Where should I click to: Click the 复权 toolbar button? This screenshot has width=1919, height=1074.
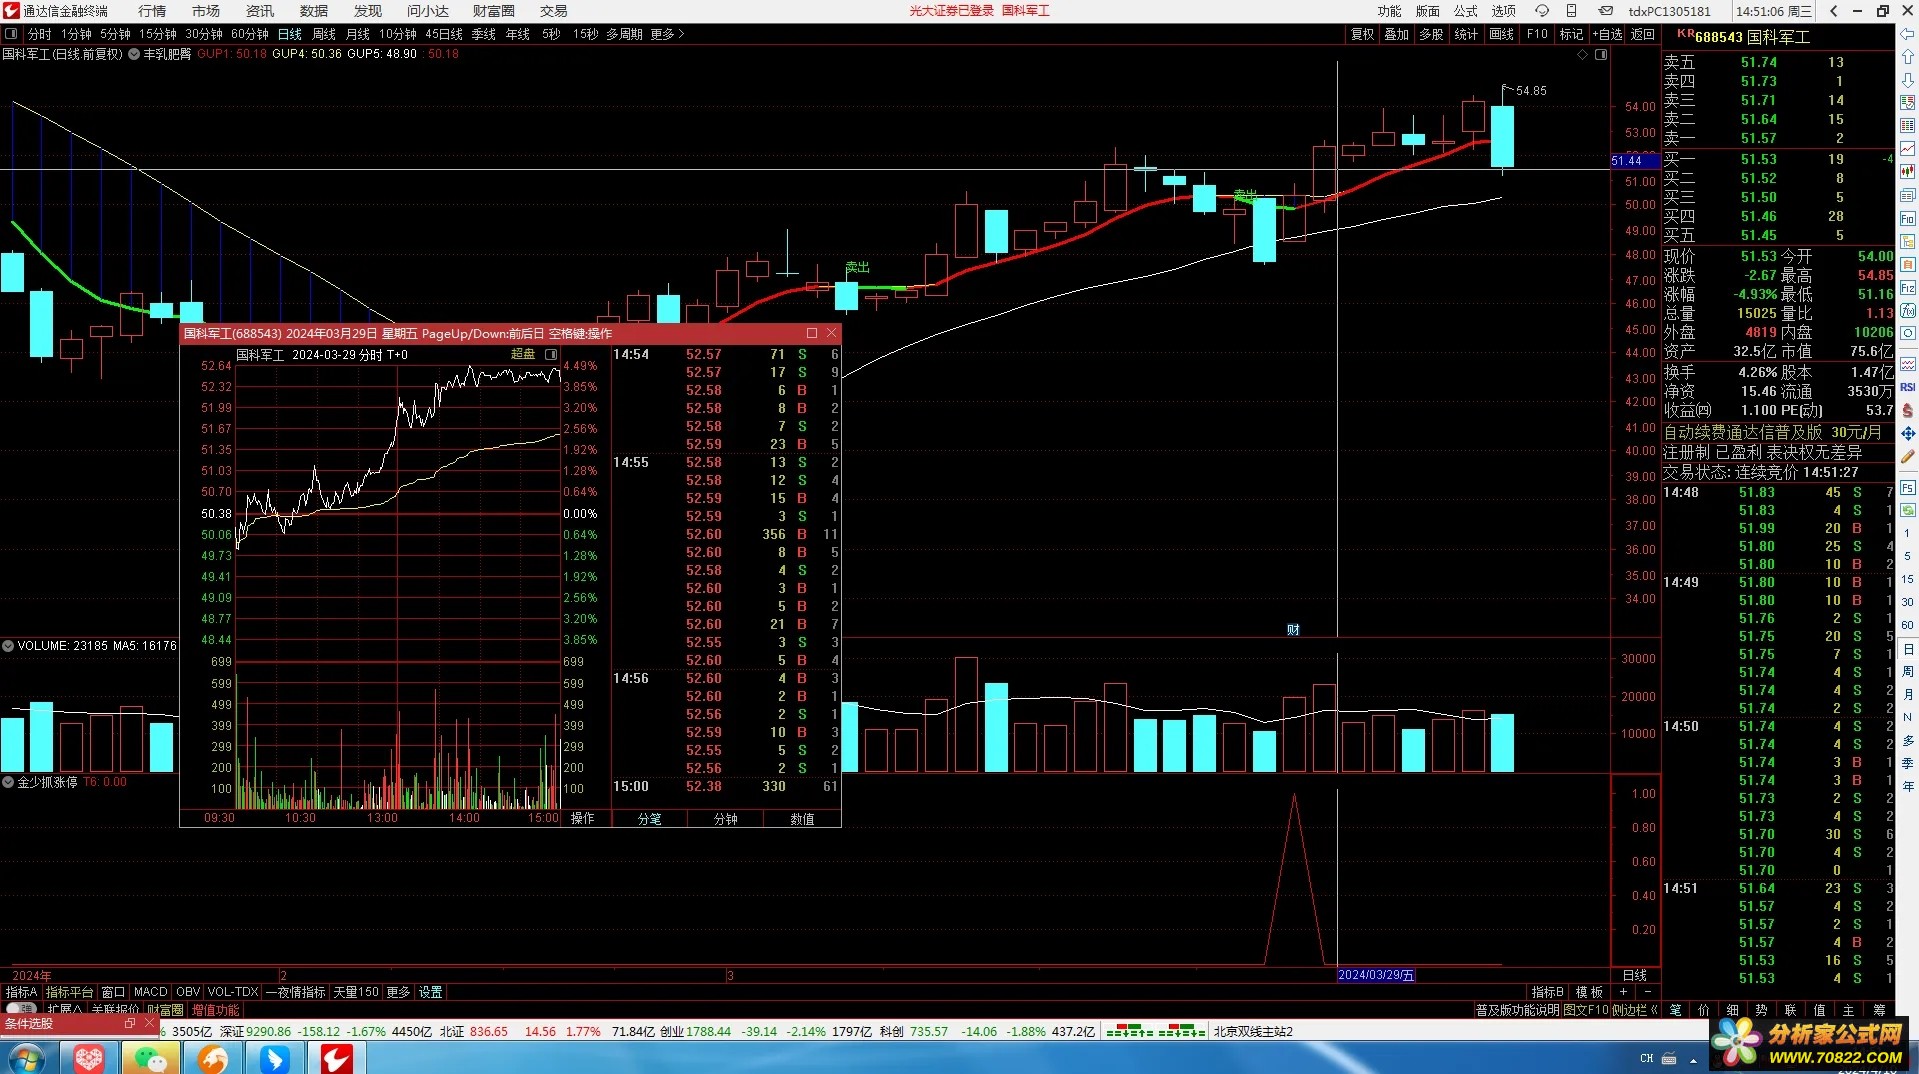click(x=1363, y=34)
